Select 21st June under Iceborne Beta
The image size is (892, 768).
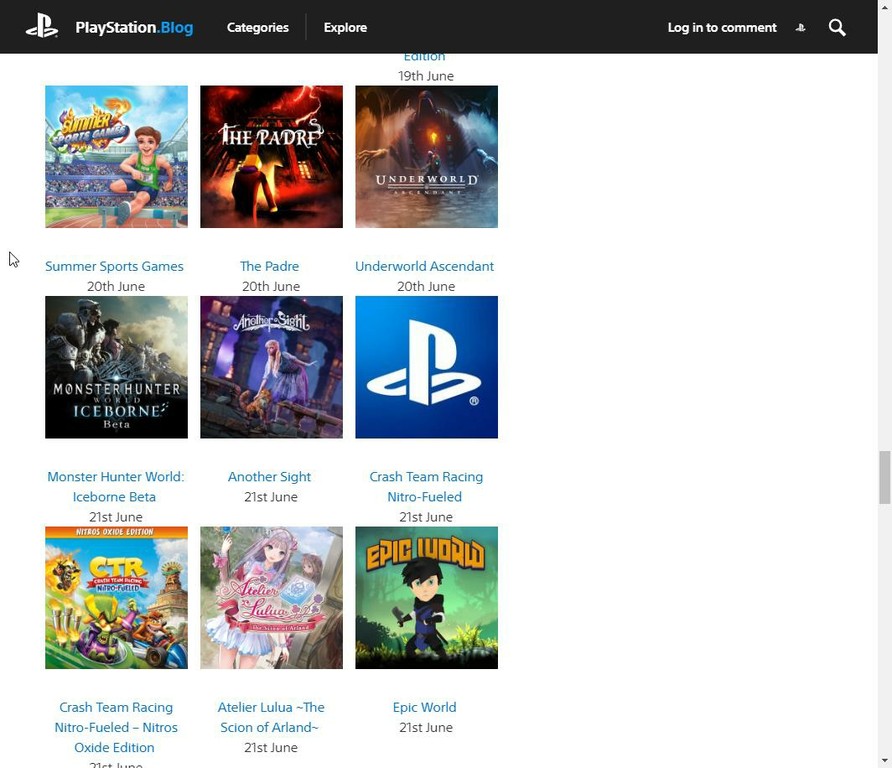coord(116,517)
